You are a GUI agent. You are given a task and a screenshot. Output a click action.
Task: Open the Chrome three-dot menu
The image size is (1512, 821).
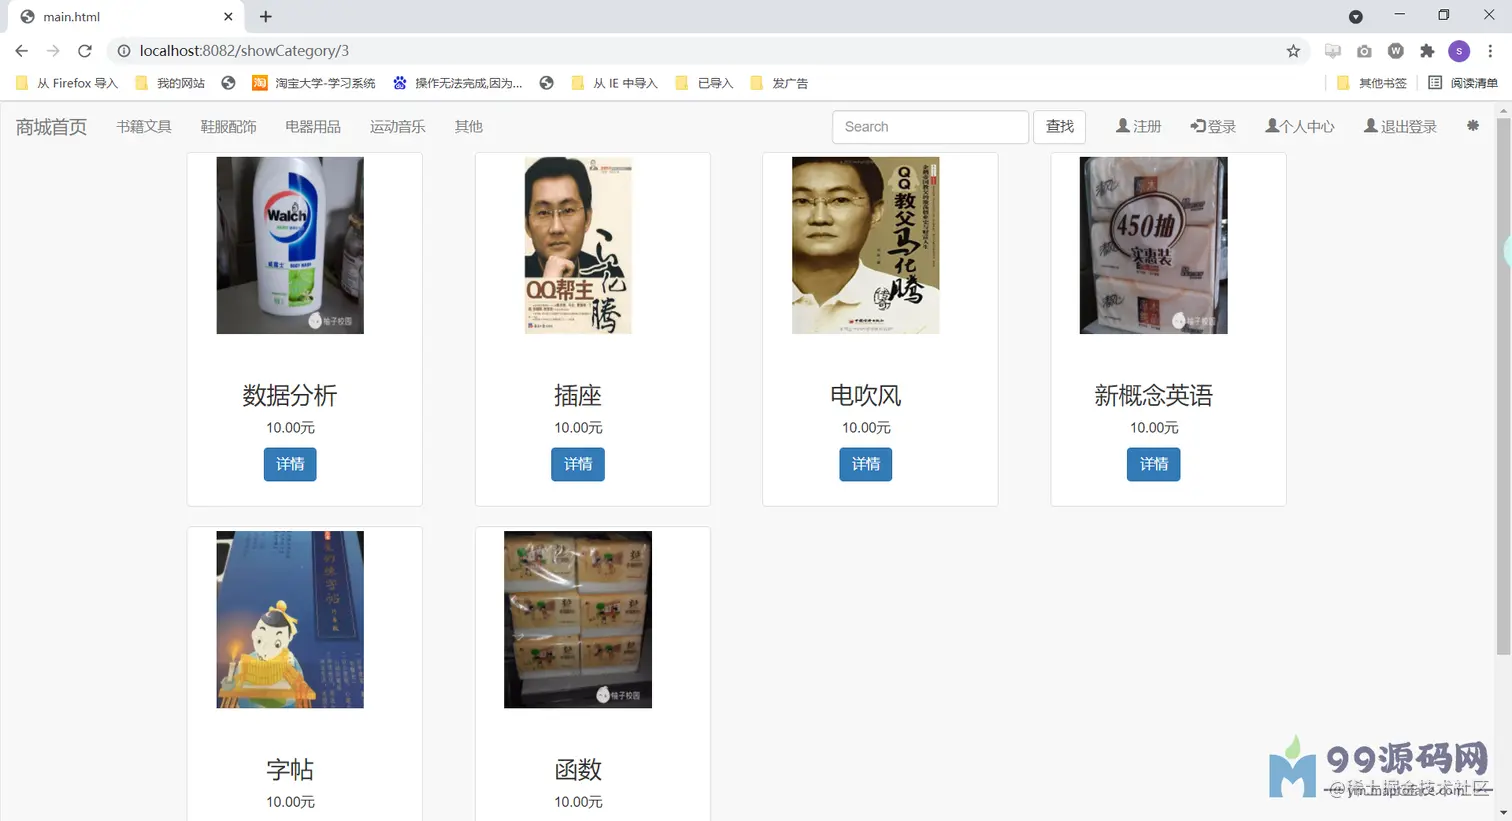pyautogui.click(x=1490, y=51)
